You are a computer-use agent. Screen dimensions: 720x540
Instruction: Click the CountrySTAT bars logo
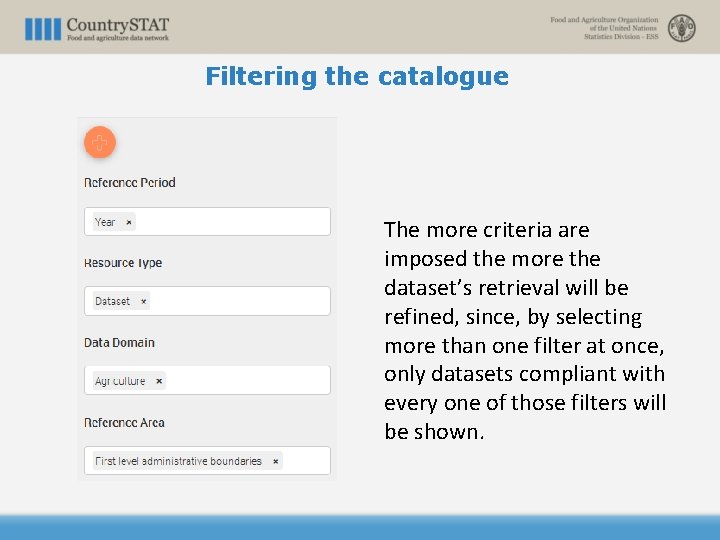pyautogui.click(x=43, y=29)
